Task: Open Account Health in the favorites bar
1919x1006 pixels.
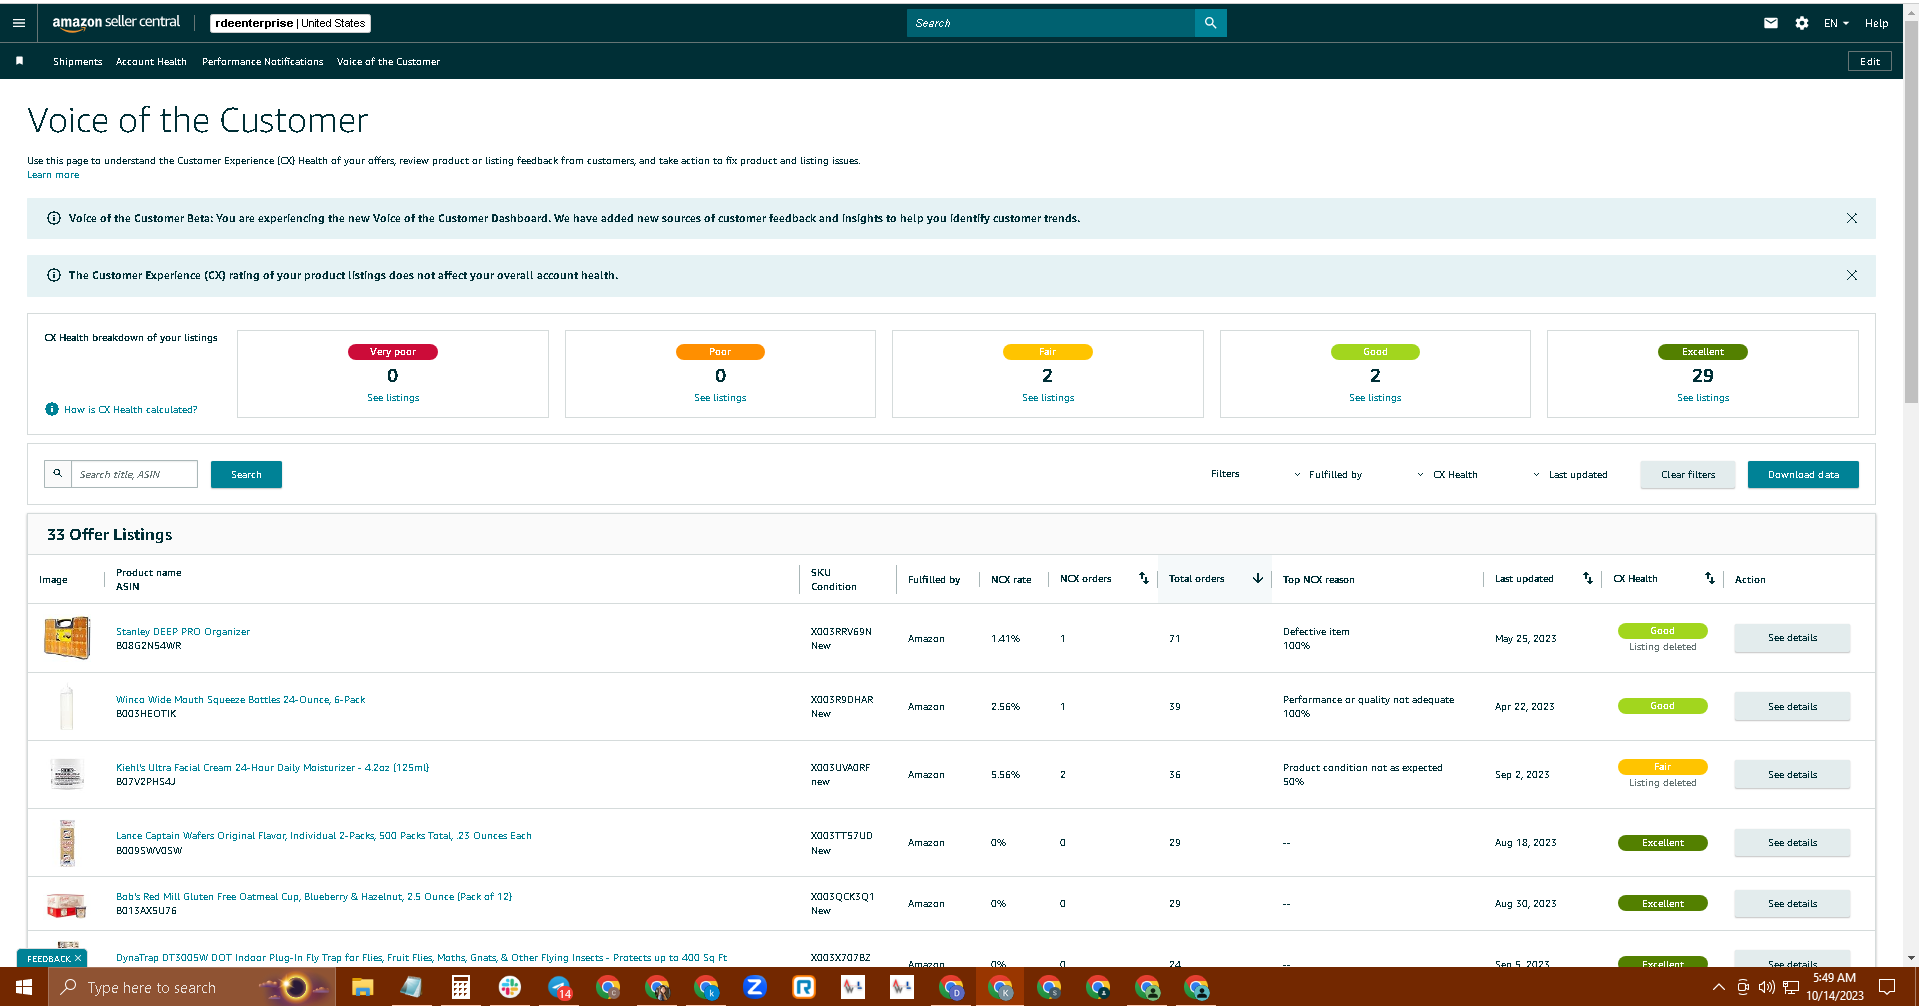Action: click(x=151, y=61)
